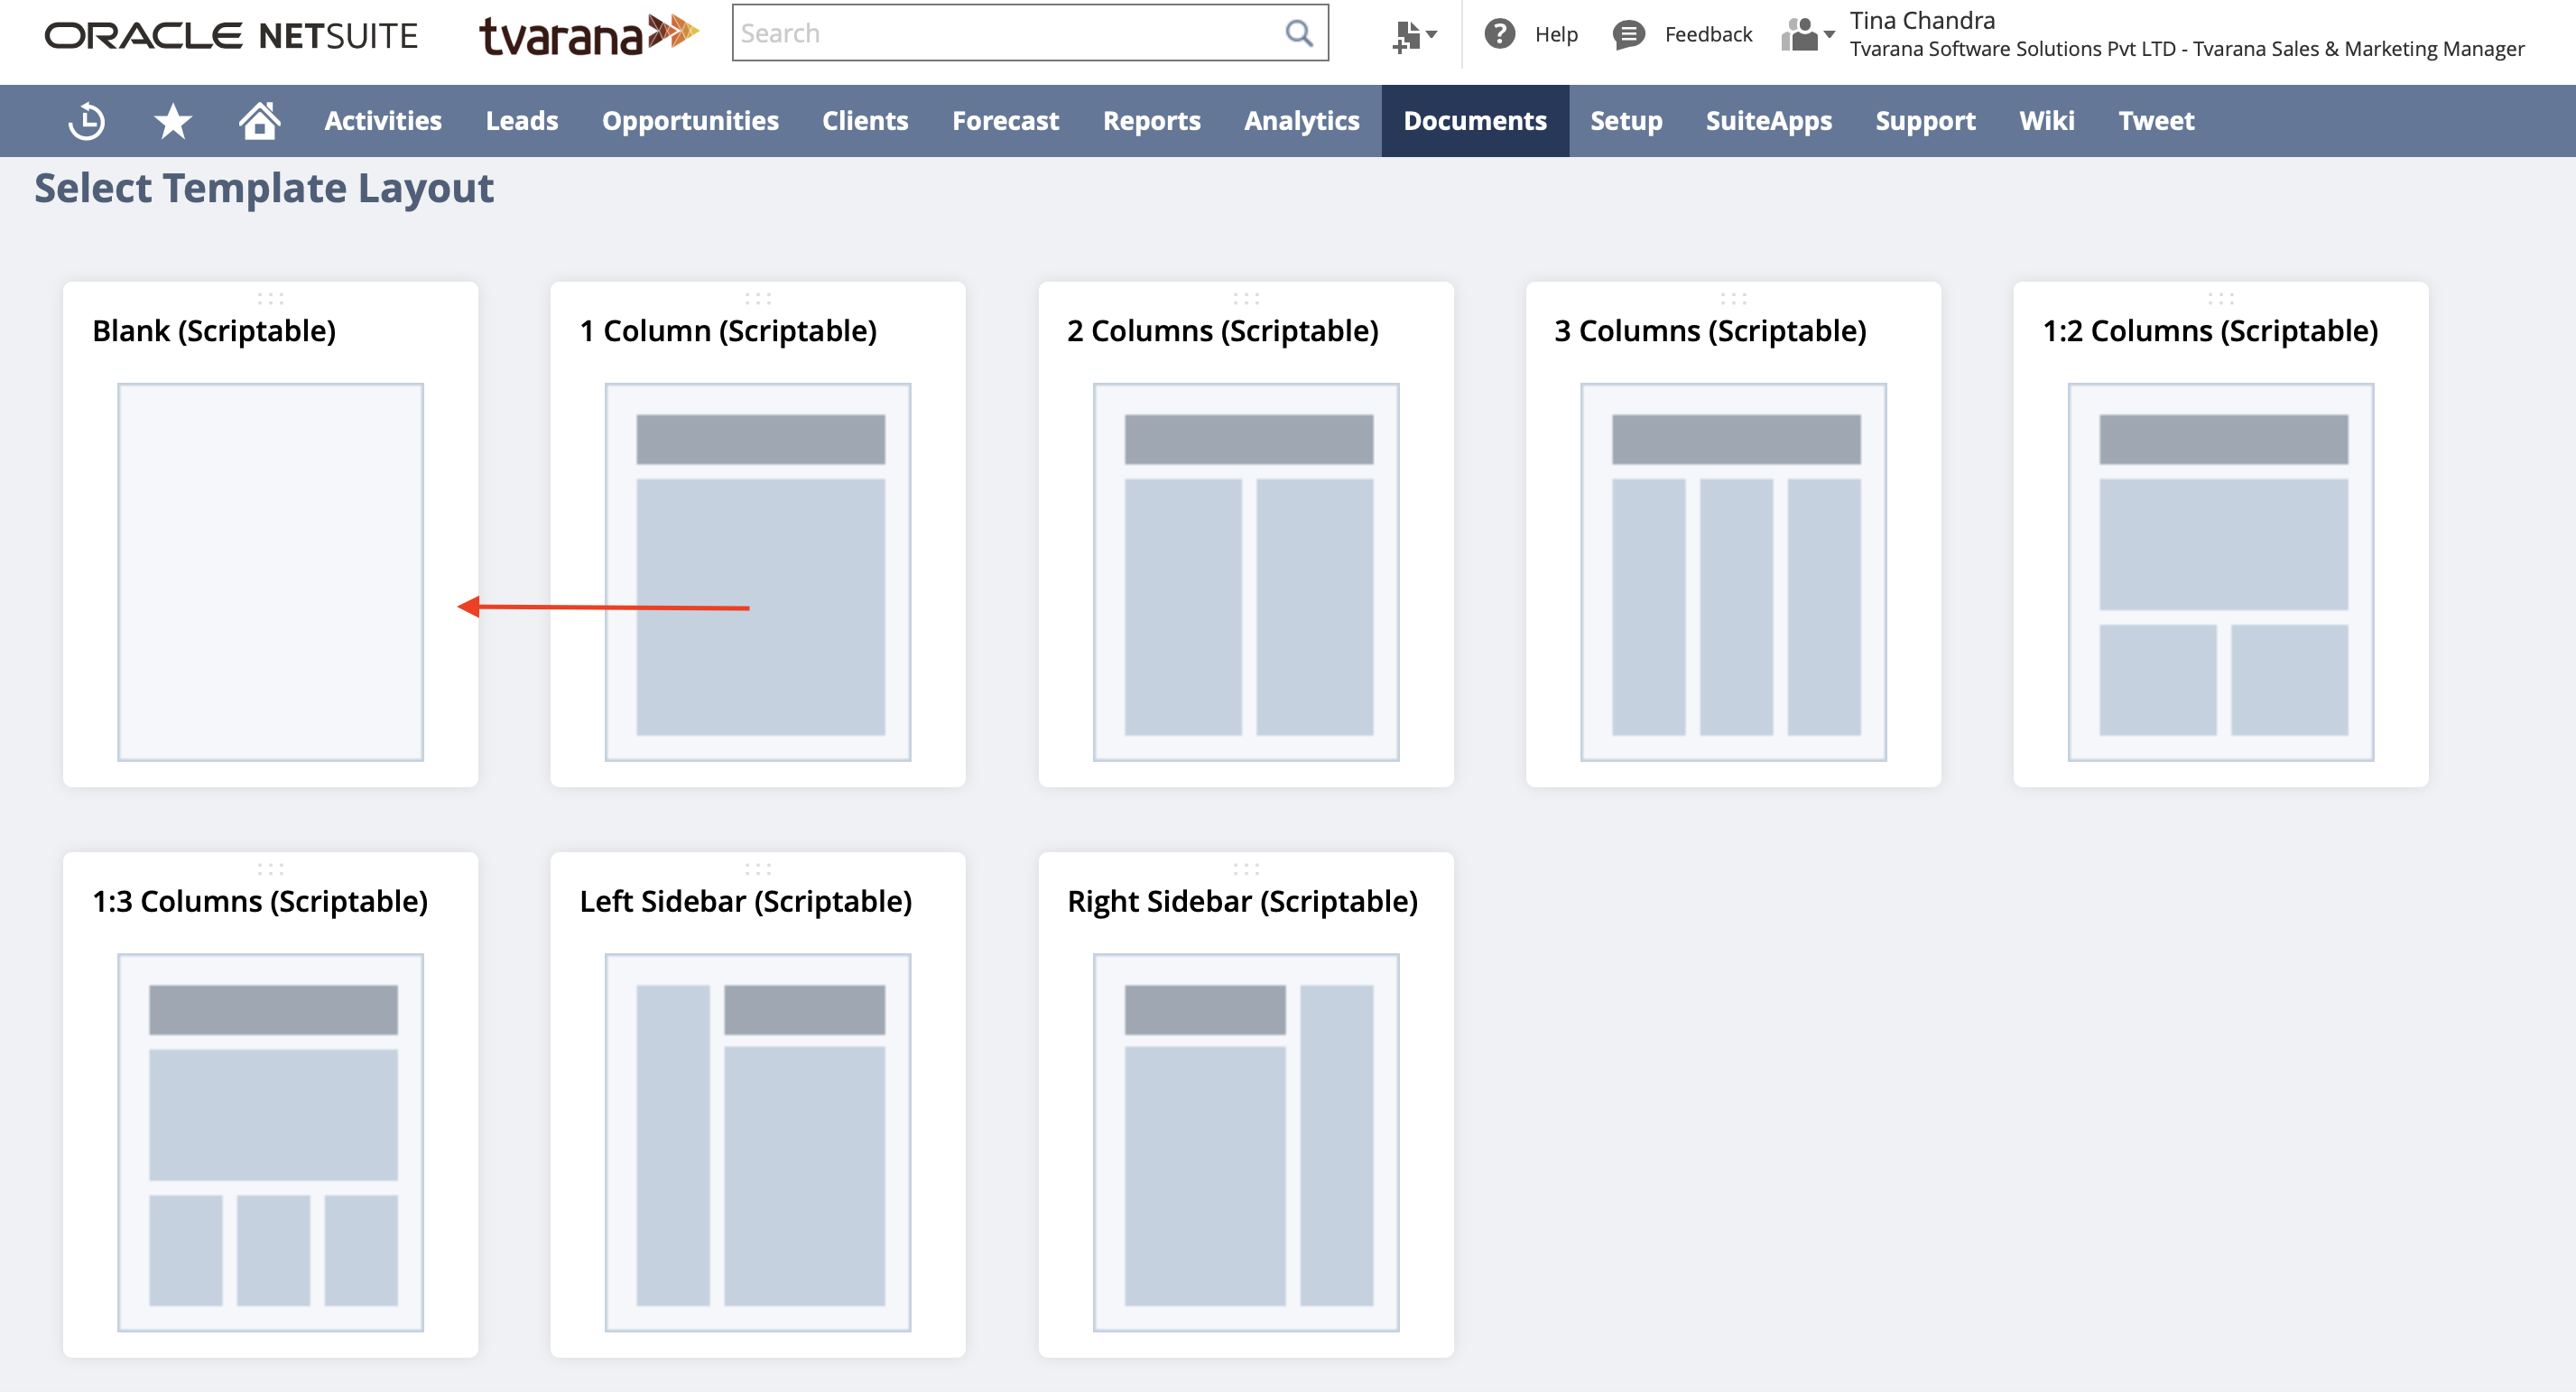
Task: Select the Right Sidebar (Scriptable) layout thumbnail
Action: coord(1246,1142)
